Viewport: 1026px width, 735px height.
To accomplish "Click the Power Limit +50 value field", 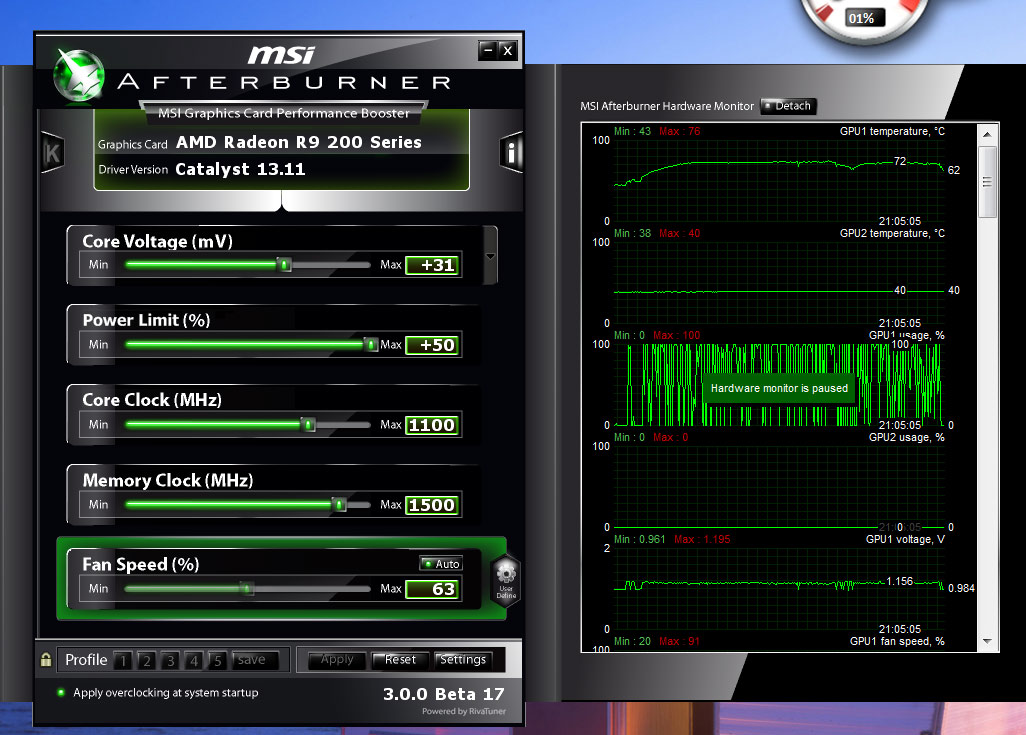I will pos(433,345).
